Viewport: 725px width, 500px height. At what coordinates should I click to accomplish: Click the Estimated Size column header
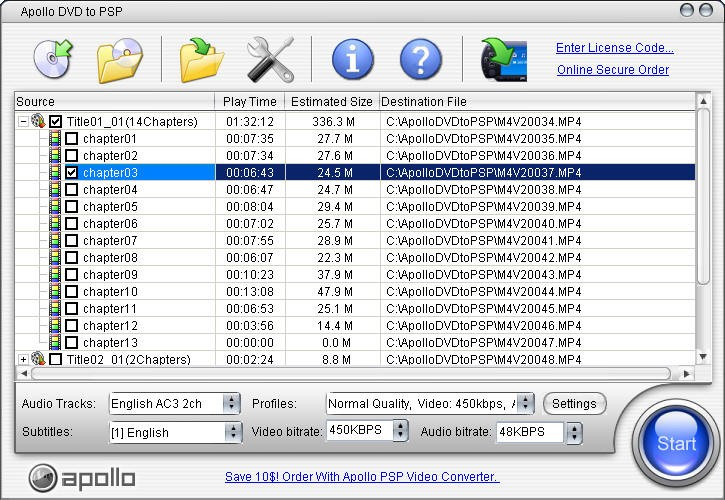point(332,101)
